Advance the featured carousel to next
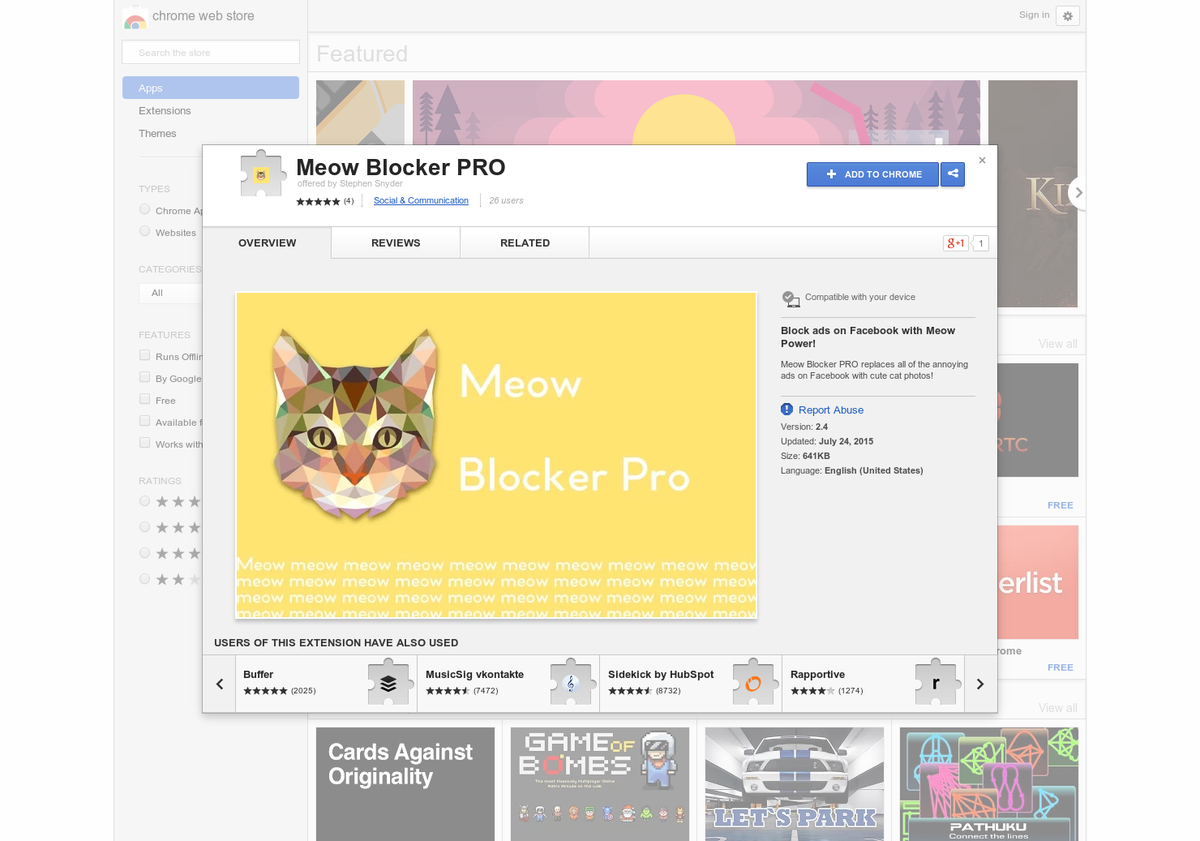1200x841 pixels. coord(1078,192)
